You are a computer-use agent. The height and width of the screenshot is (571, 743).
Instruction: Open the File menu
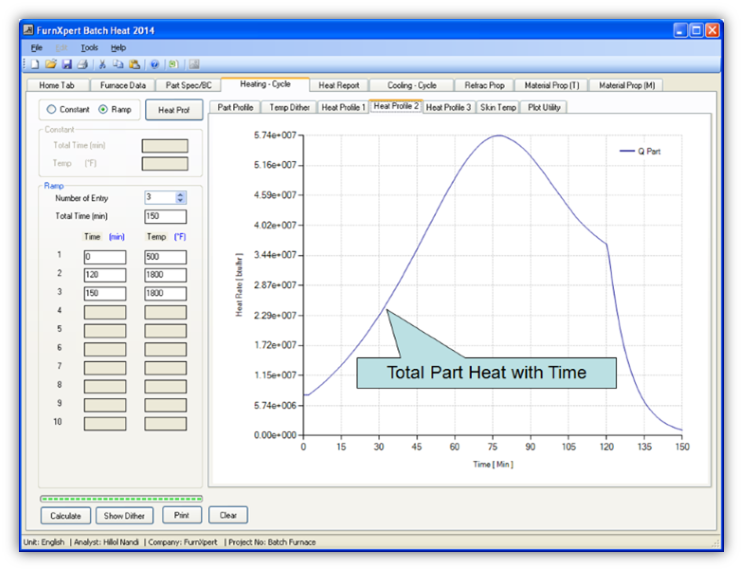click(x=36, y=47)
